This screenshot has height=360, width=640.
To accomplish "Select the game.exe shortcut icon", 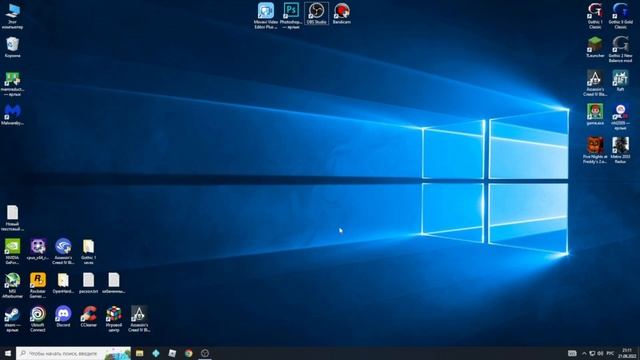I will [595, 114].
